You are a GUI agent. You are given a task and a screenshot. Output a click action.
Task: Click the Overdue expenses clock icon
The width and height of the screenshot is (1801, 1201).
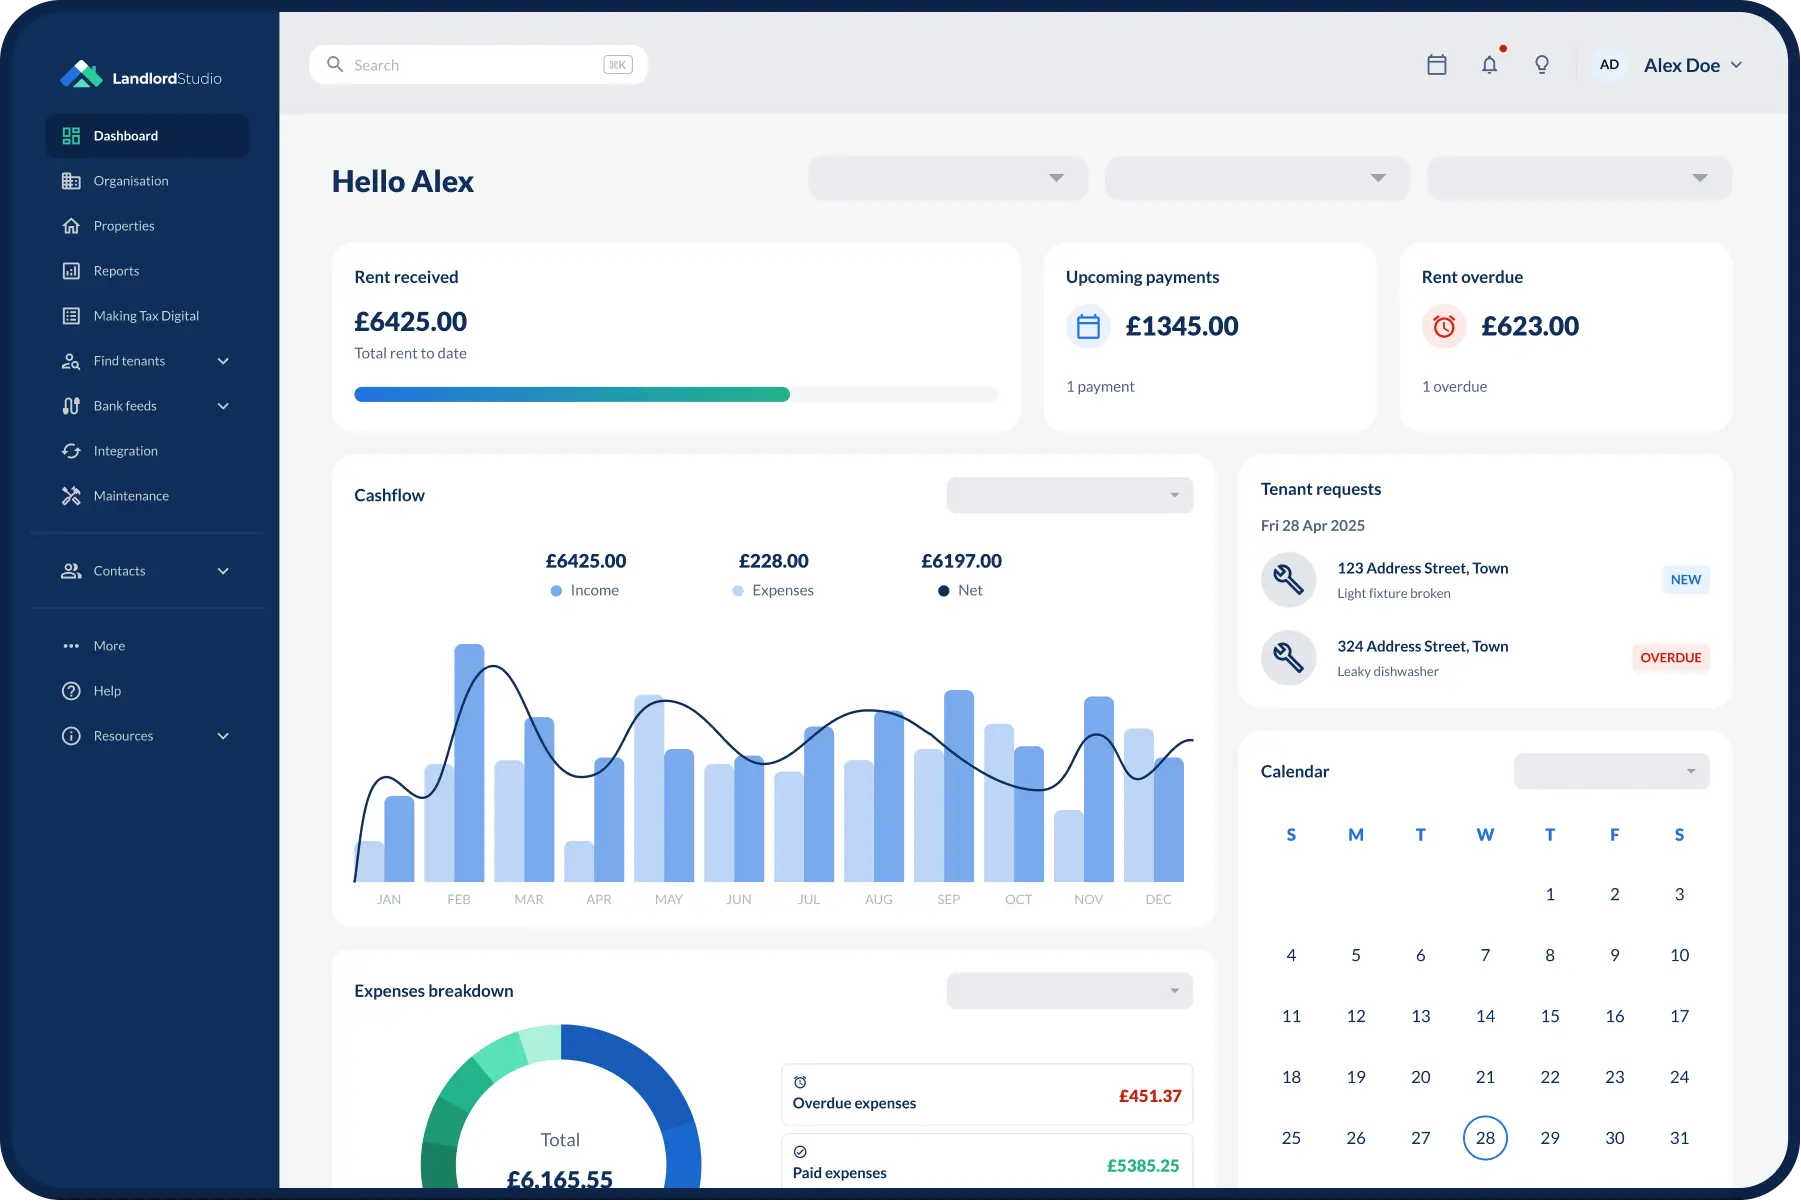(800, 1082)
